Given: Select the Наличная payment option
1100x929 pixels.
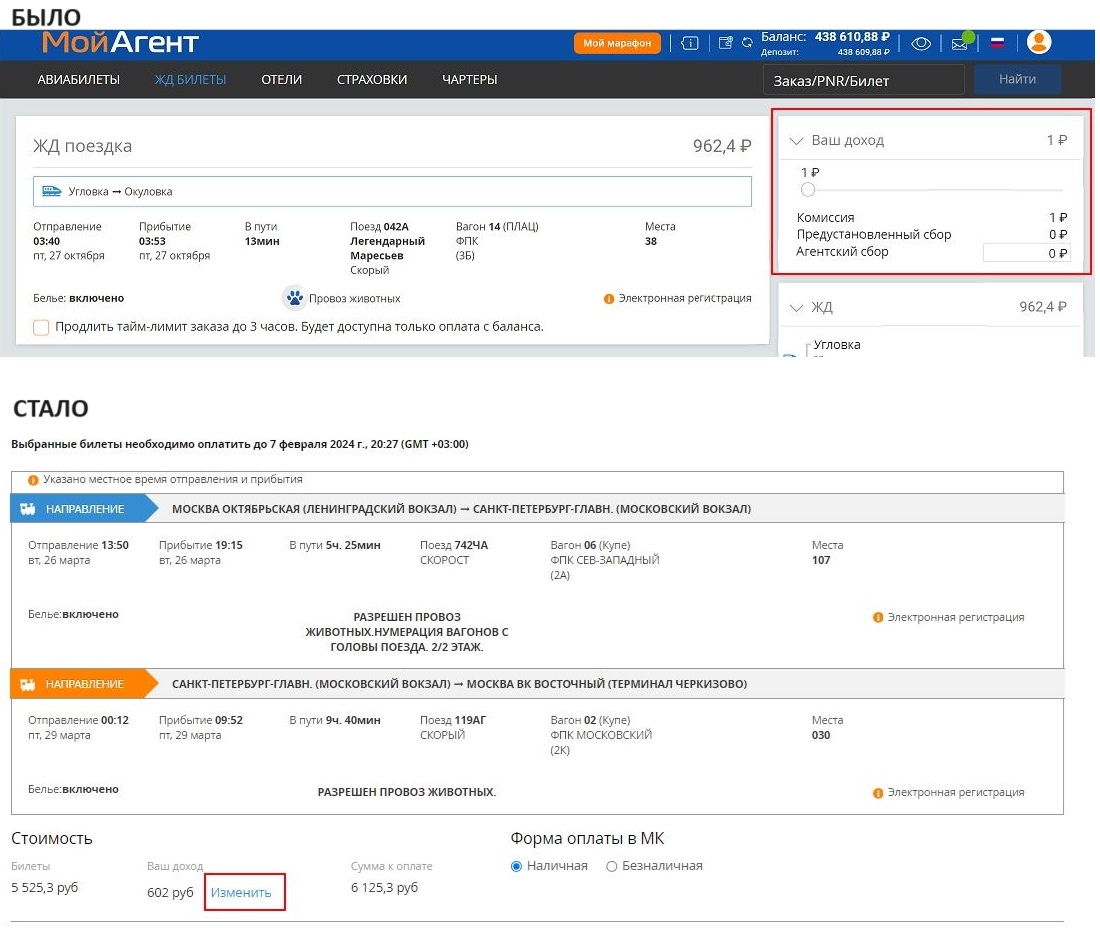Looking at the screenshot, I should (x=516, y=866).
